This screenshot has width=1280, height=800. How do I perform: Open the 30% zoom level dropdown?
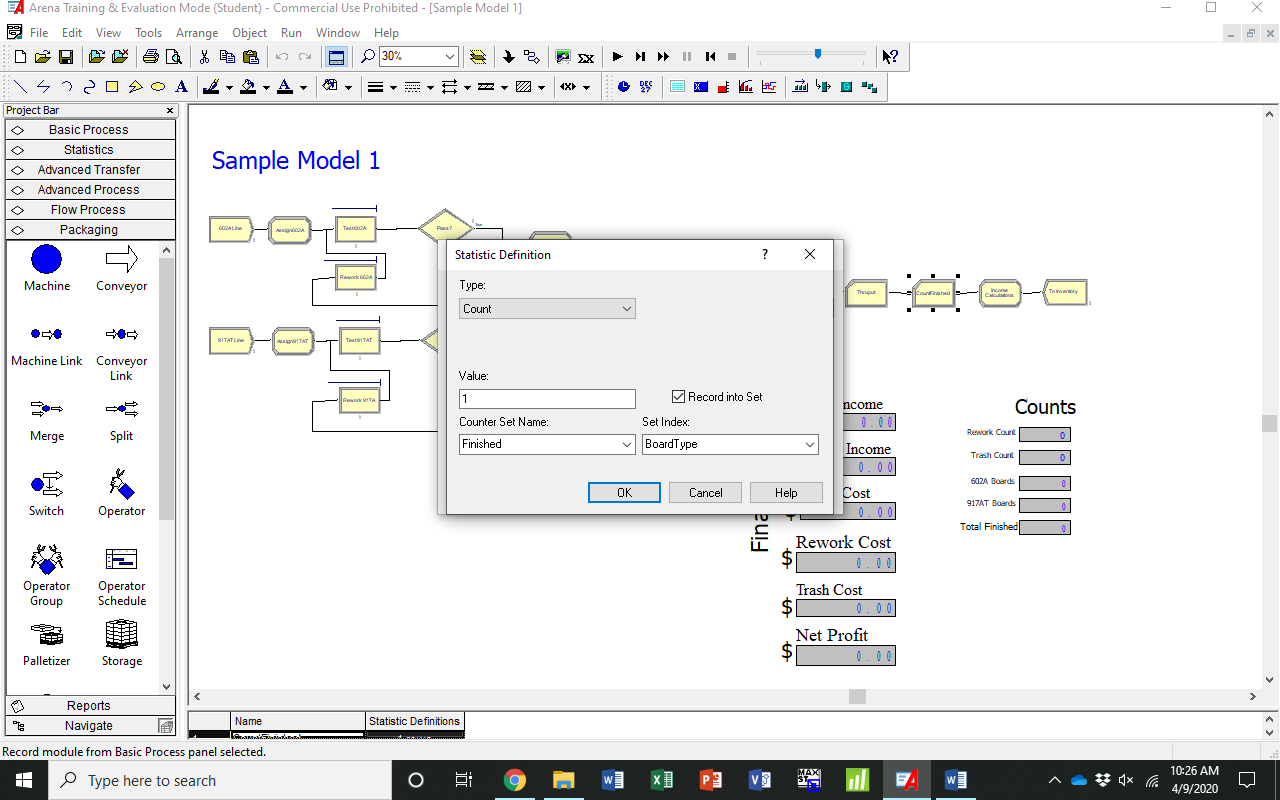450,57
